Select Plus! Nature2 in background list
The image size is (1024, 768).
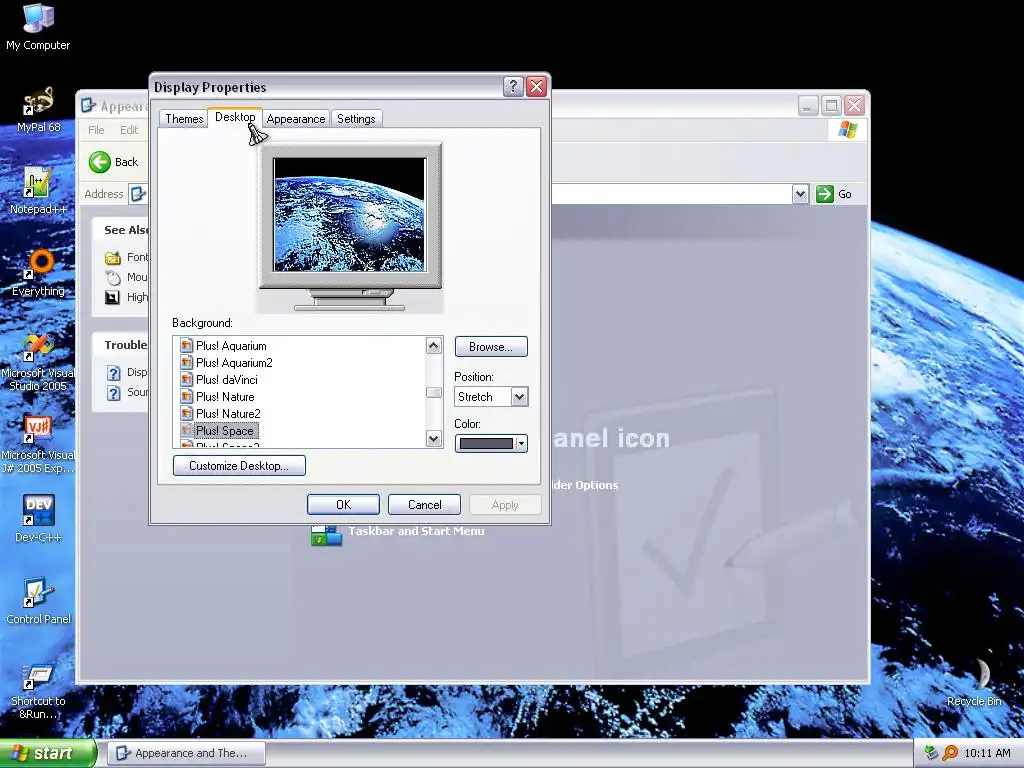228,413
